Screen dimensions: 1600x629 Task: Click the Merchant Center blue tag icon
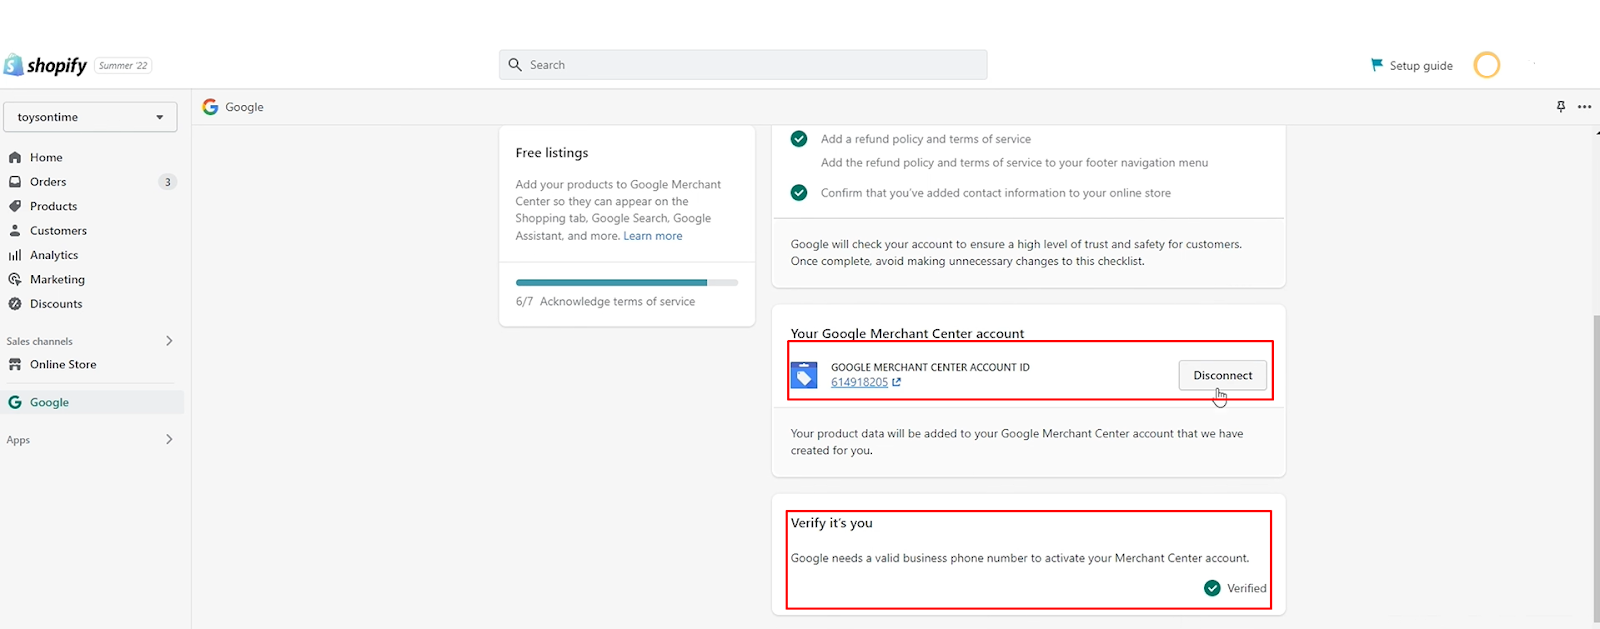coord(804,374)
